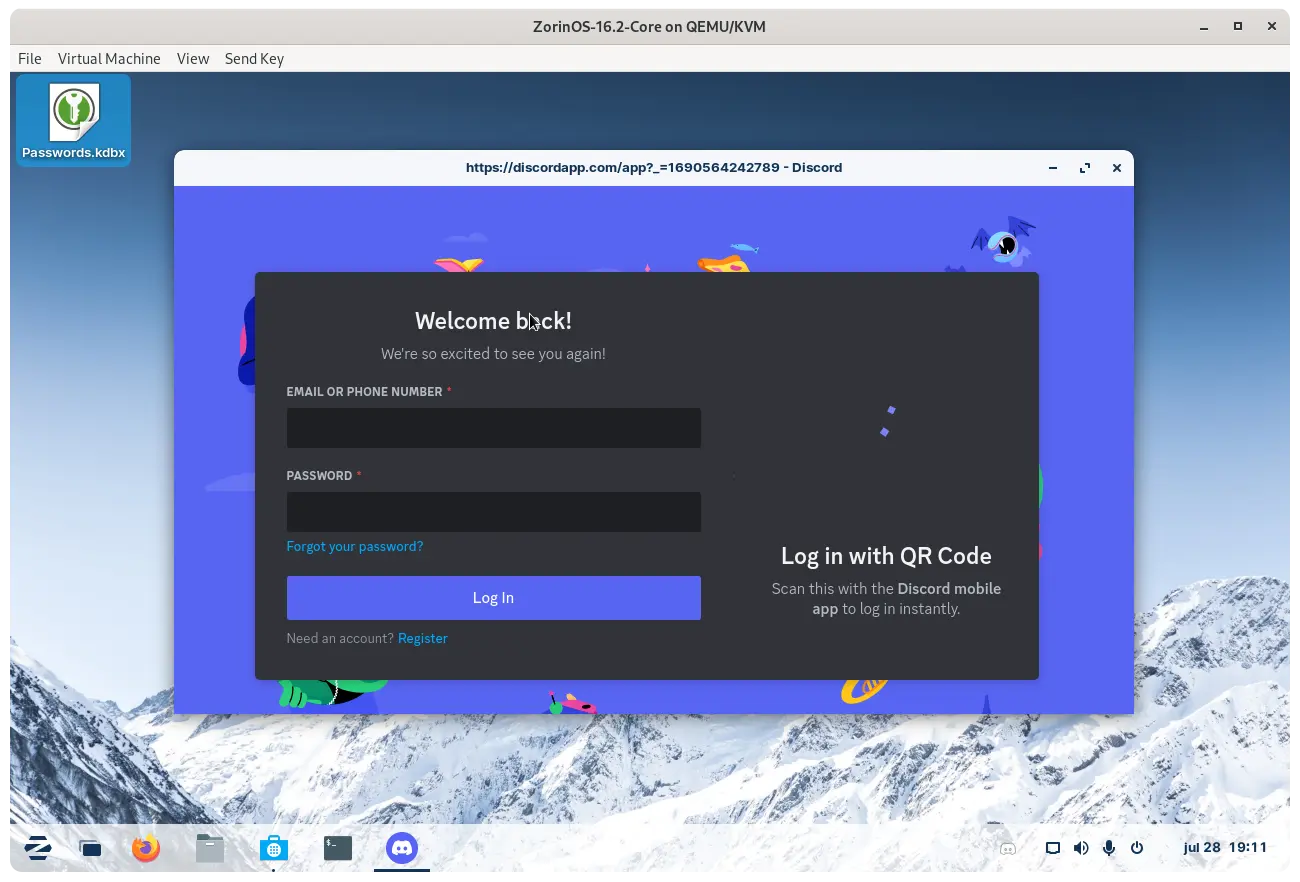Open the Virtual Machine menu
1300x882 pixels.
(x=109, y=59)
